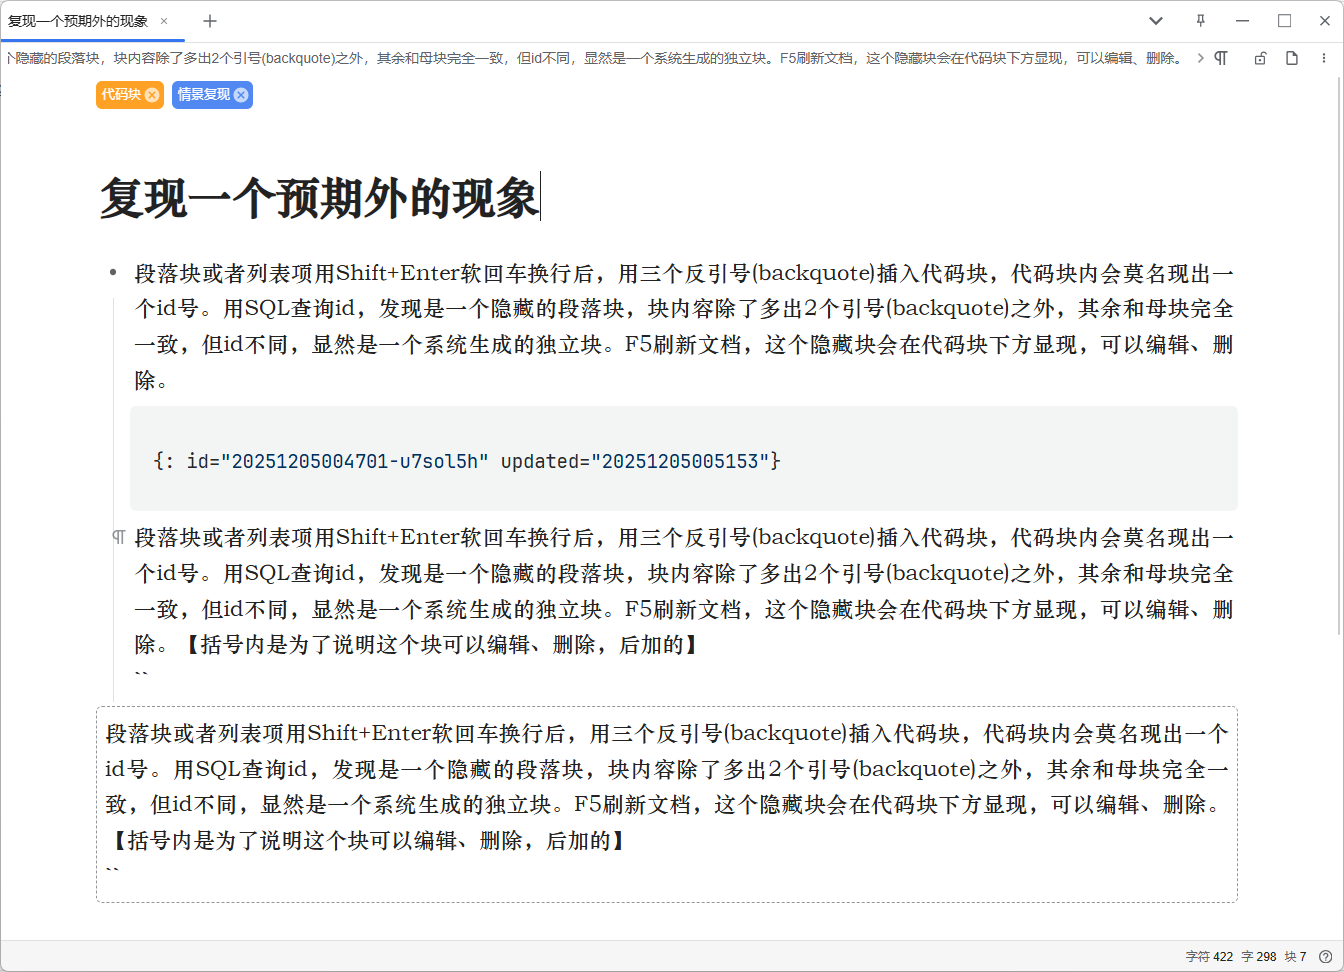Click the 块 7 counter in the status bar
The width and height of the screenshot is (1344, 972).
click(1293, 956)
